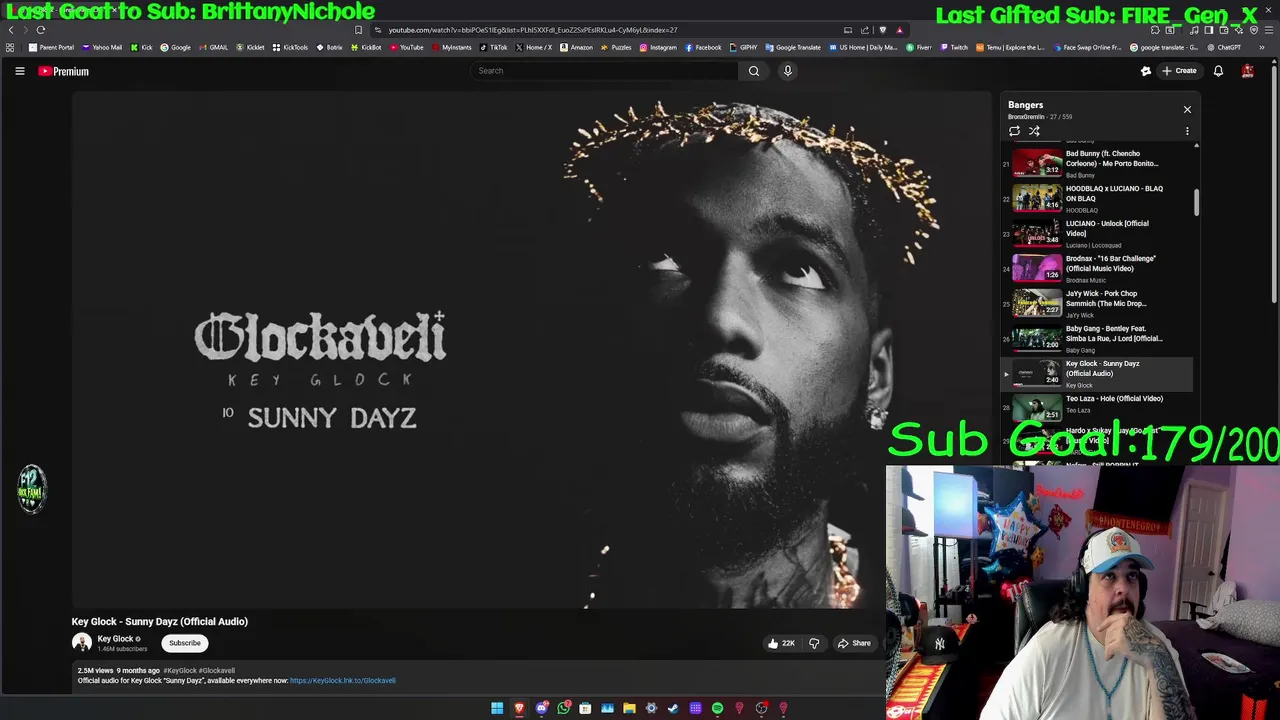The width and height of the screenshot is (1280, 720).
Task: Open Key Glock channel name link
Action: click(x=115, y=639)
